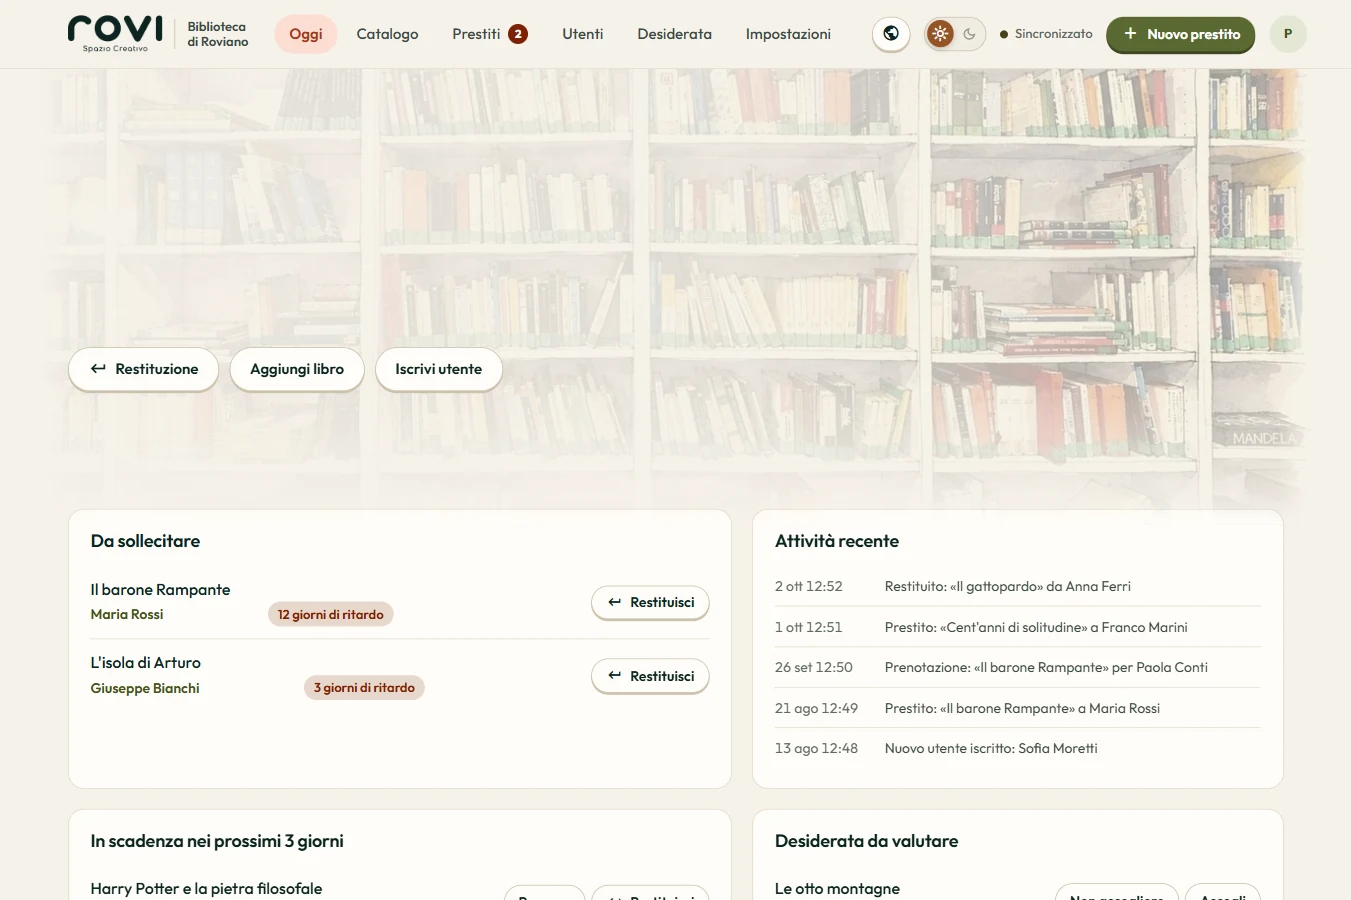Click the Desiderata da valutare heading
The width and height of the screenshot is (1351, 900).
(x=866, y=841)
